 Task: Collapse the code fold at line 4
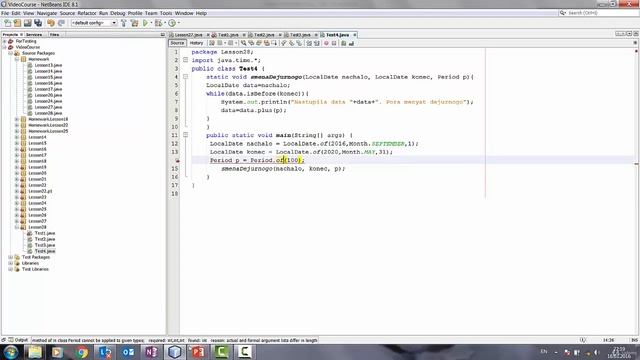(185, 77)
